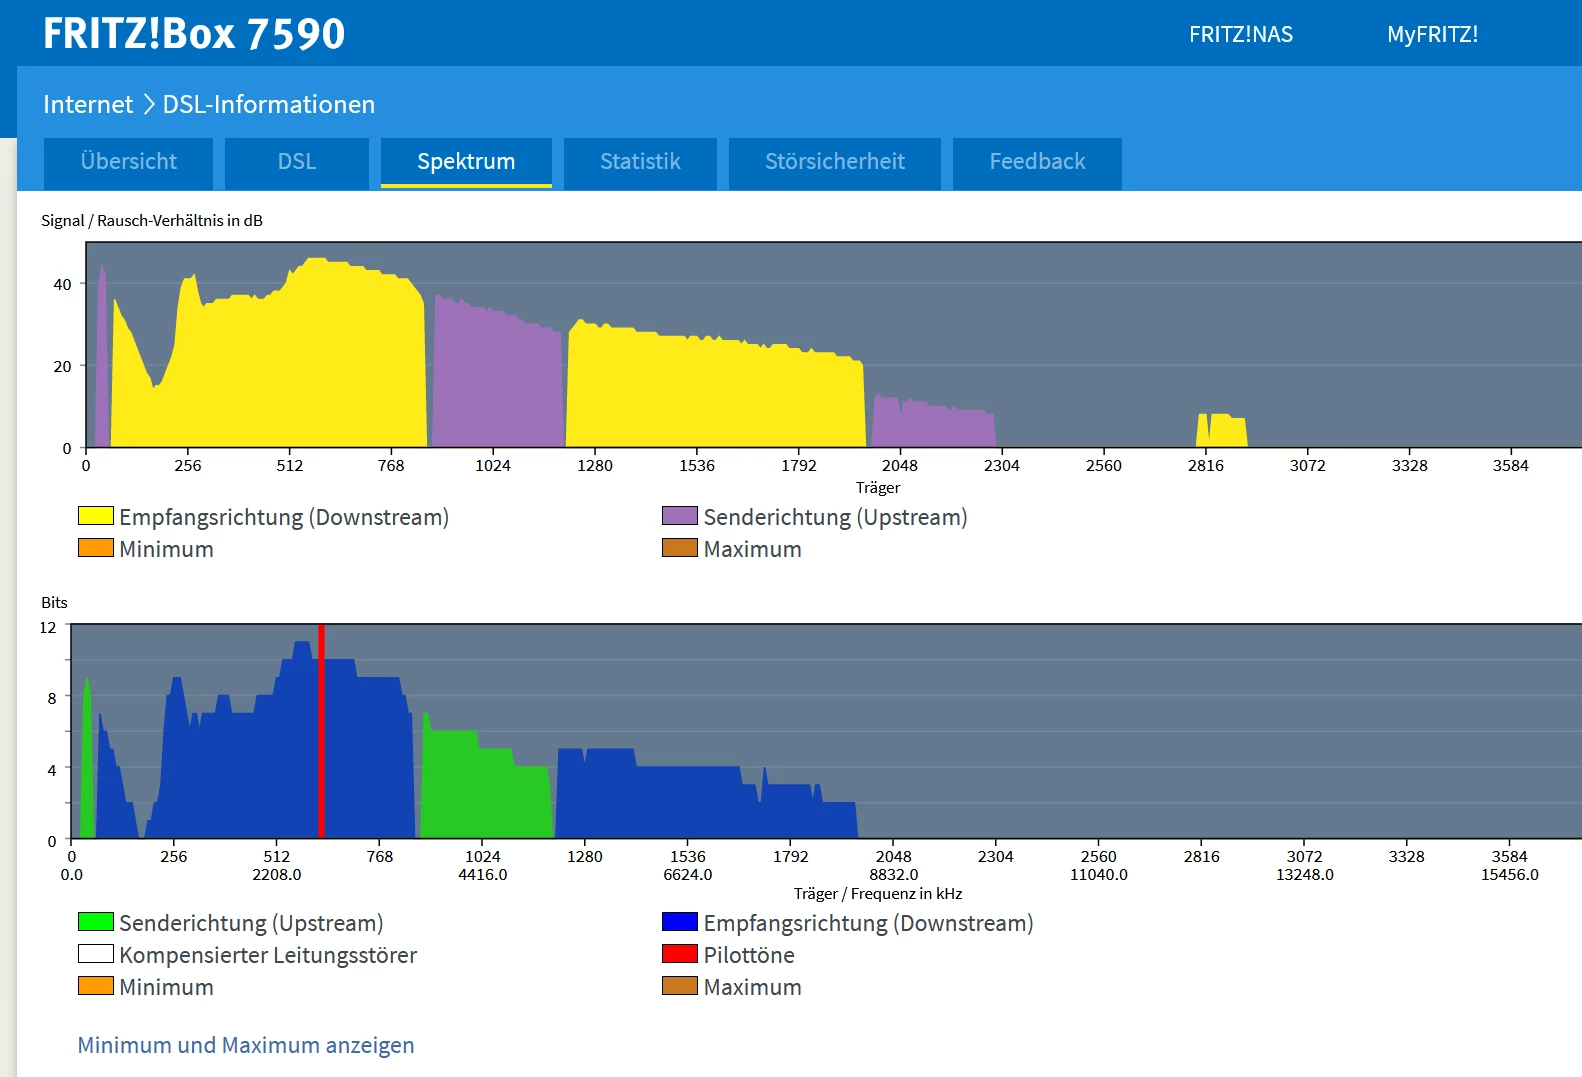Click the breadcrumb chevron after Internet

click(x=148, y=105)
